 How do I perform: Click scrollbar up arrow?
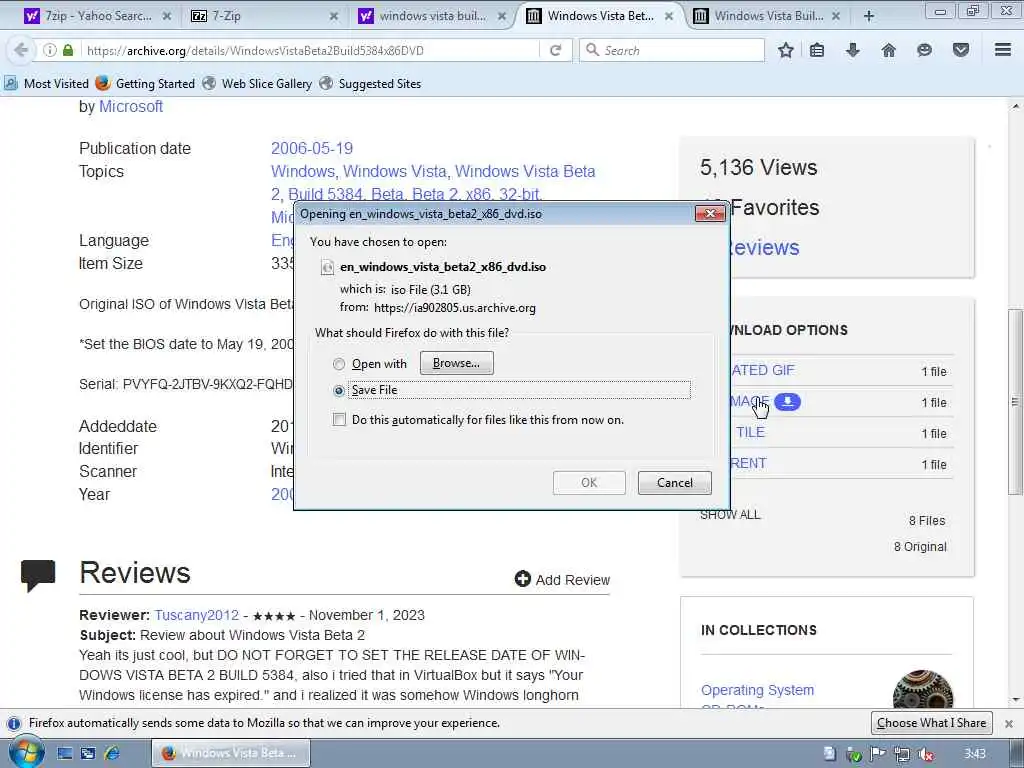click(1016, 106)
